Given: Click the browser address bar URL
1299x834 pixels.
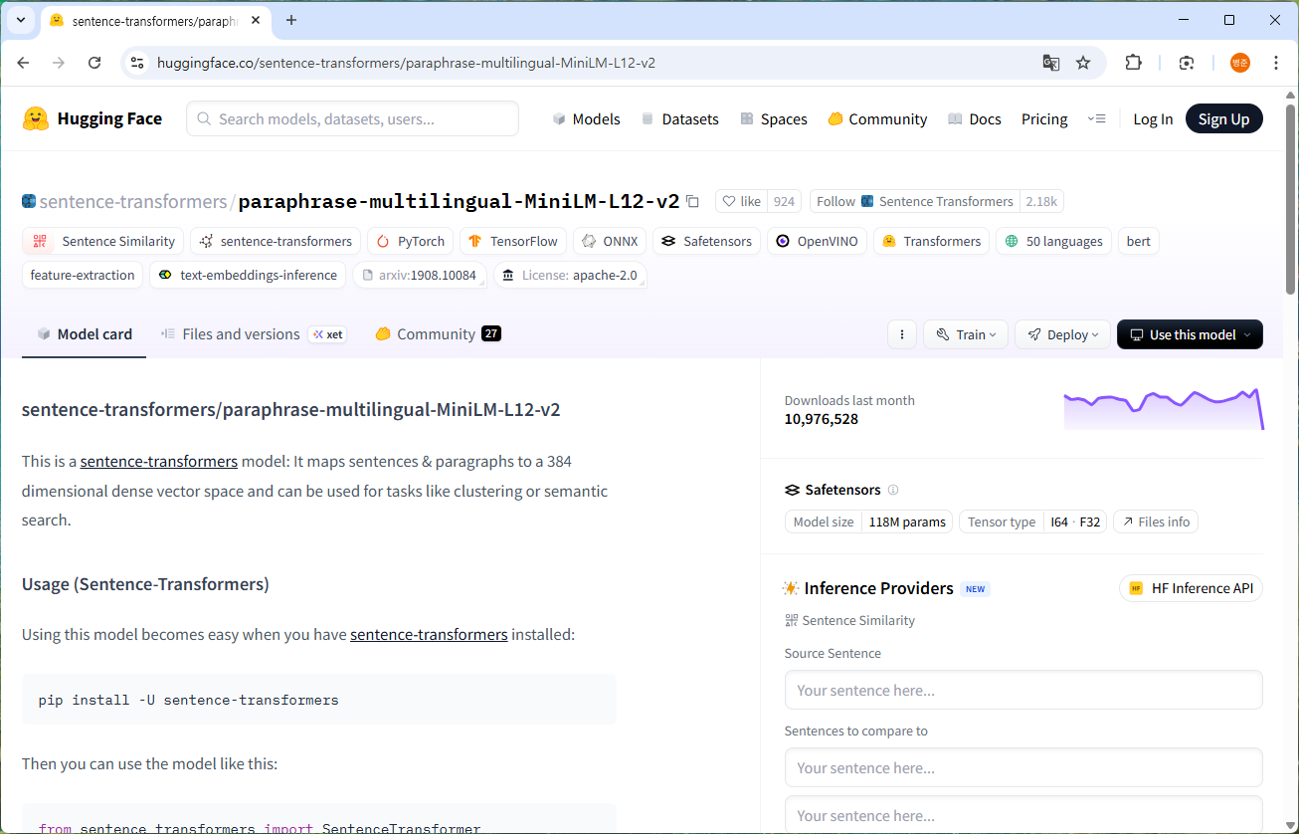Looking at the screenshot, I should tap(406, 63).
